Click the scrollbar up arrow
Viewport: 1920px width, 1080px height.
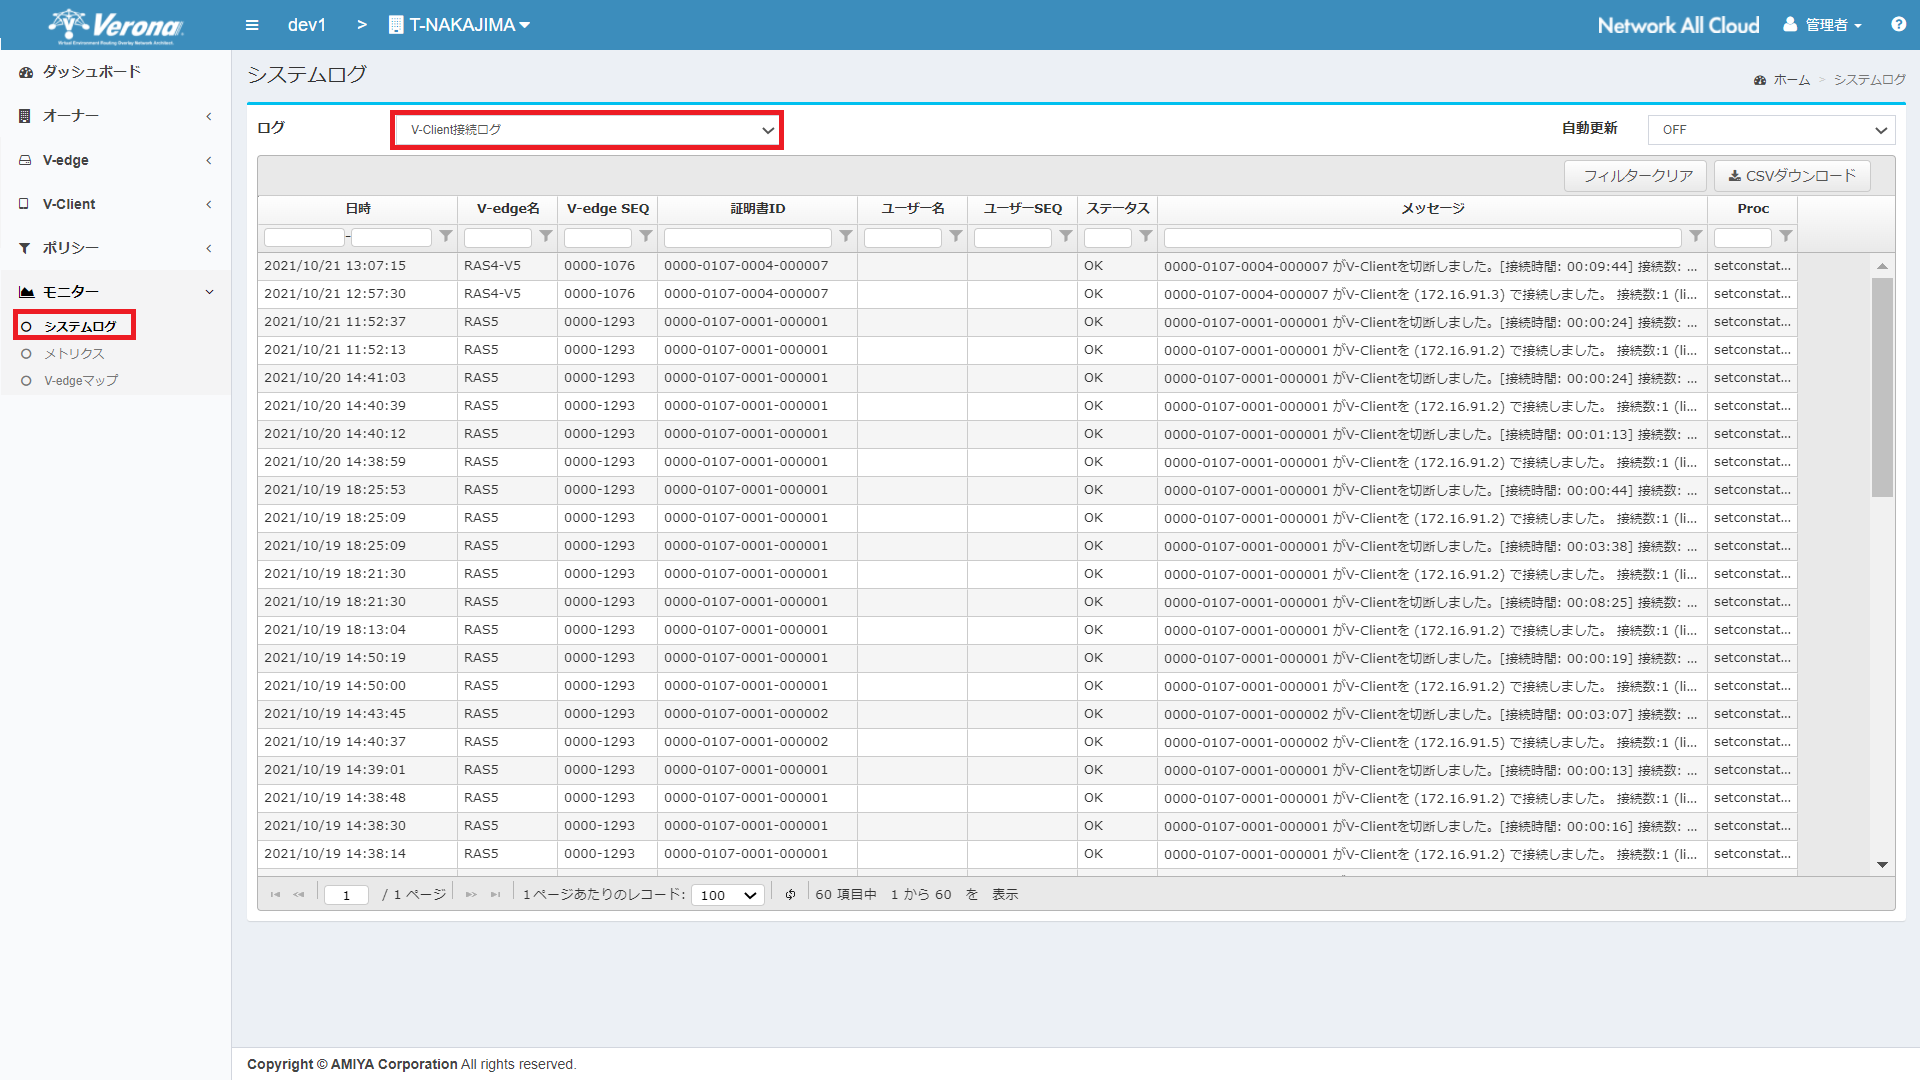click(x=1882, y=266)
